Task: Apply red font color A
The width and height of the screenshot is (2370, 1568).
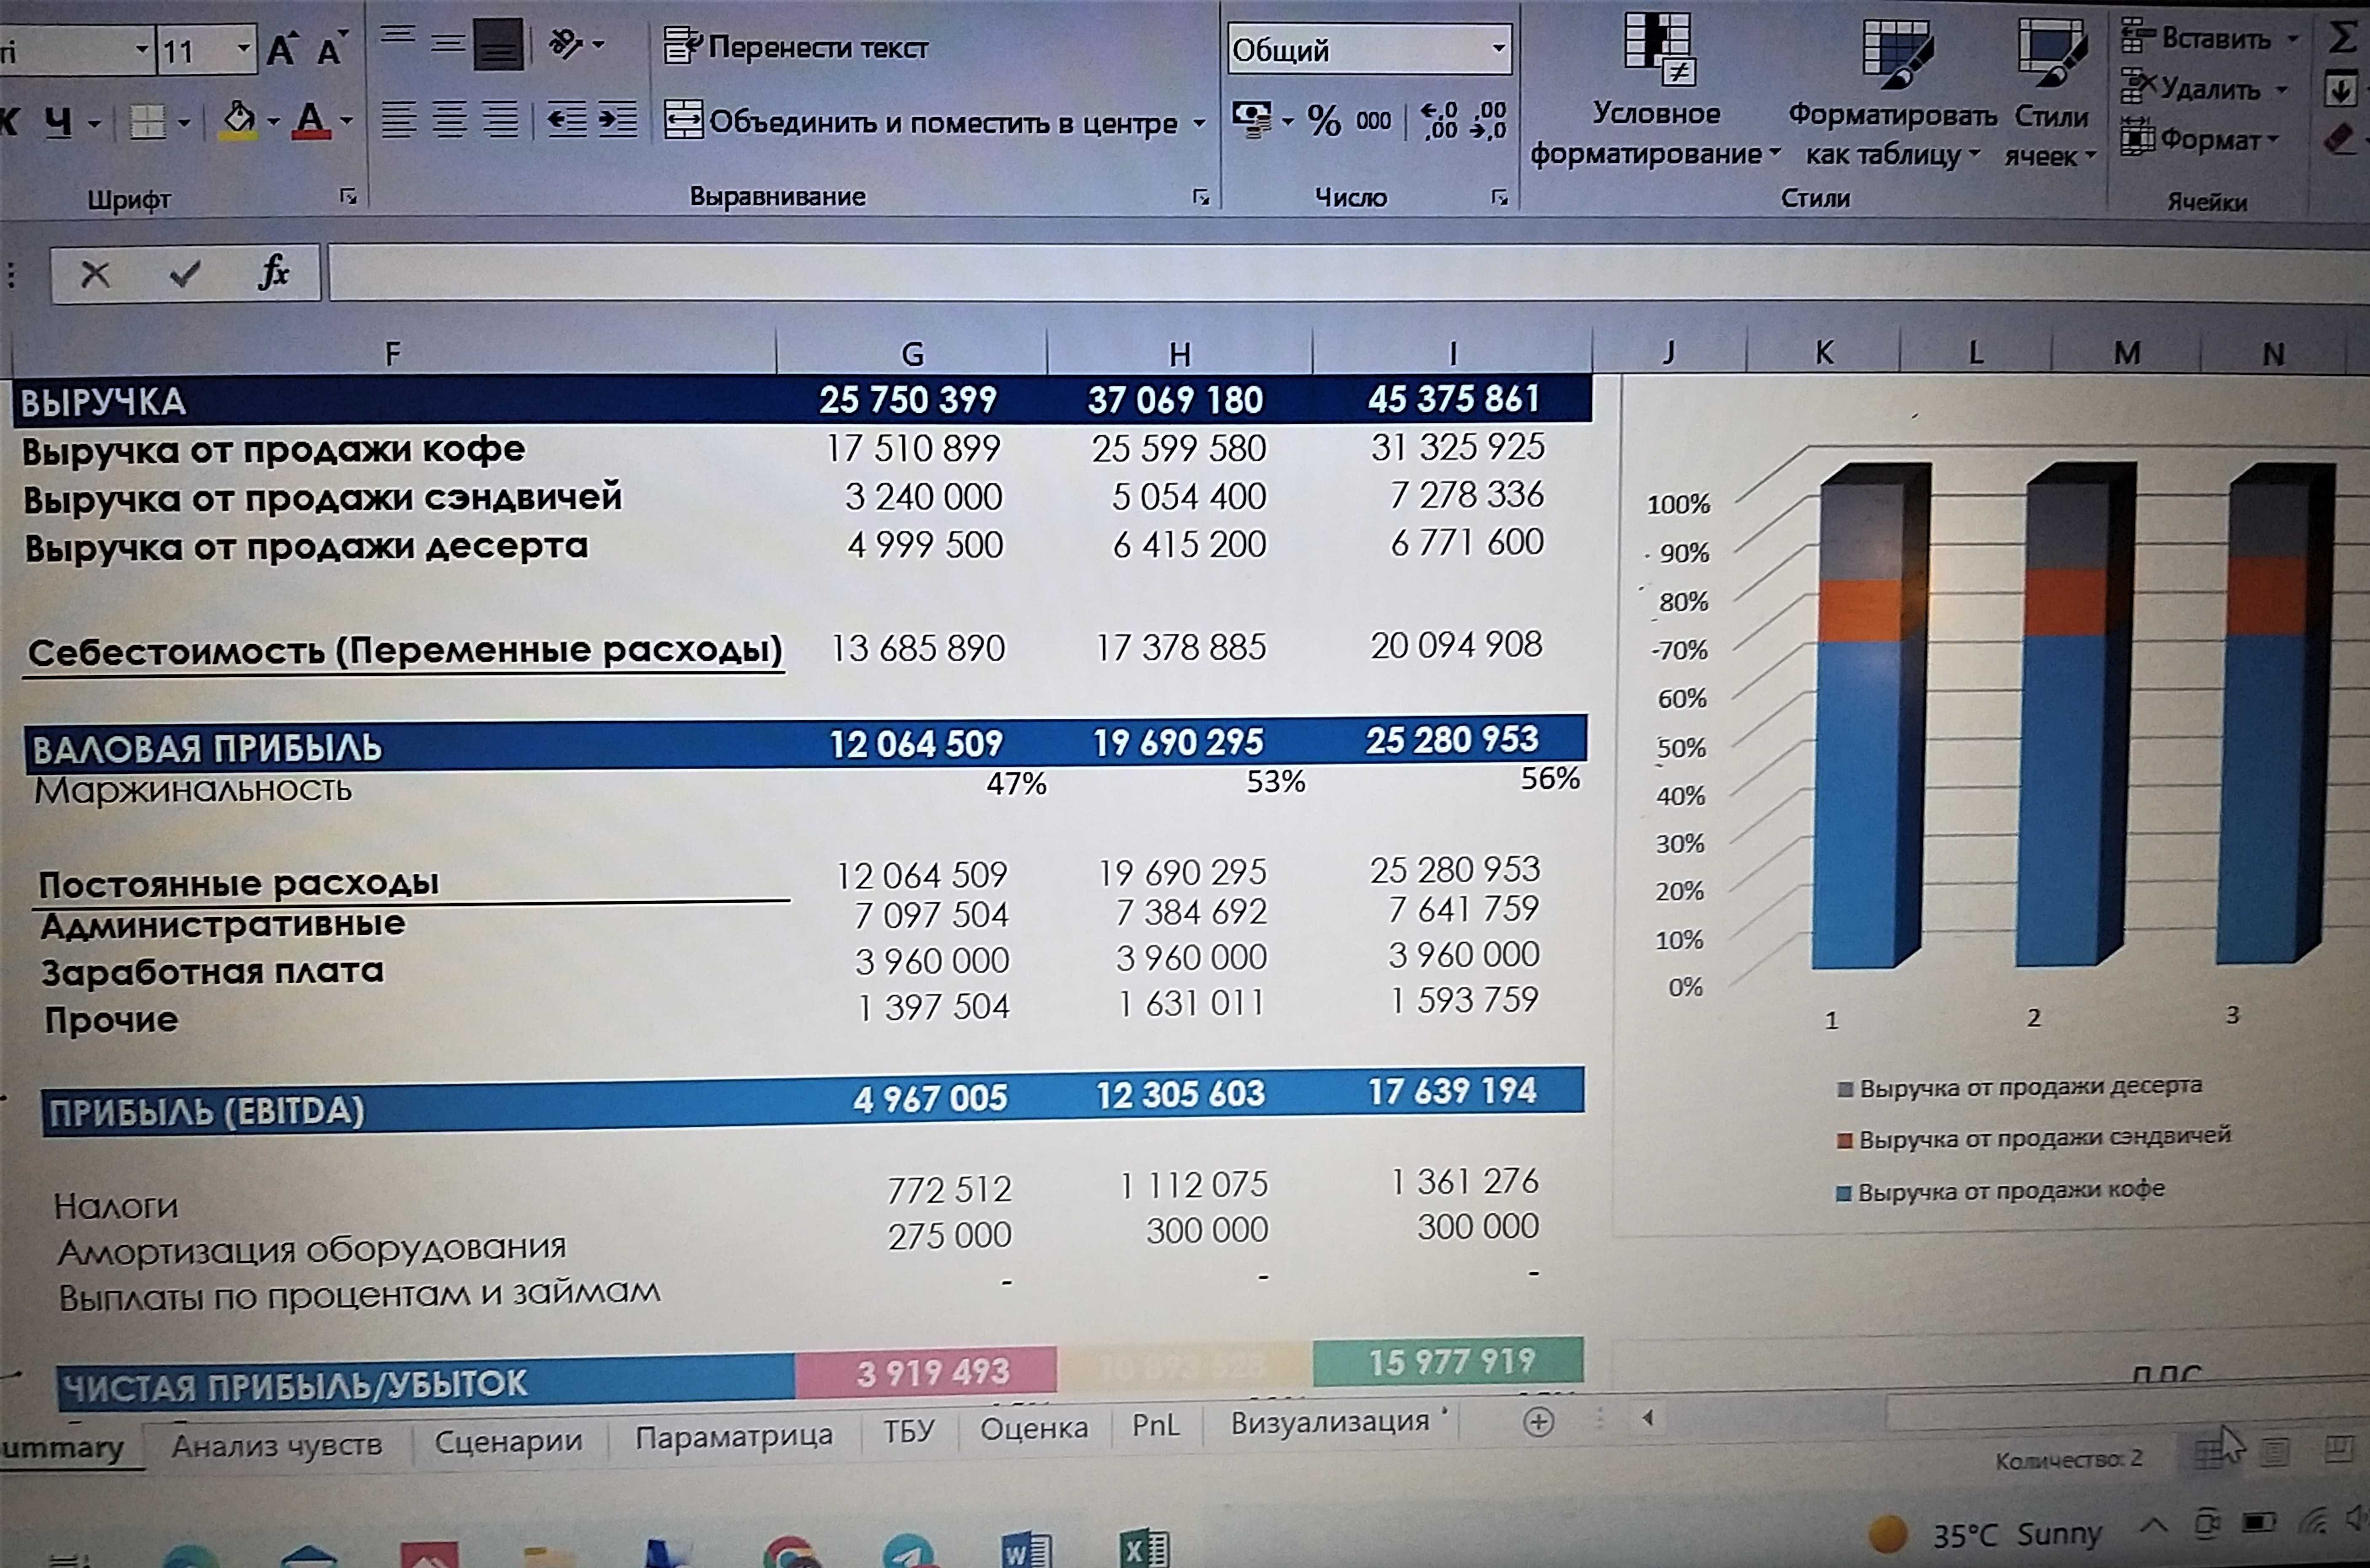Action: (x=311, y=122)
